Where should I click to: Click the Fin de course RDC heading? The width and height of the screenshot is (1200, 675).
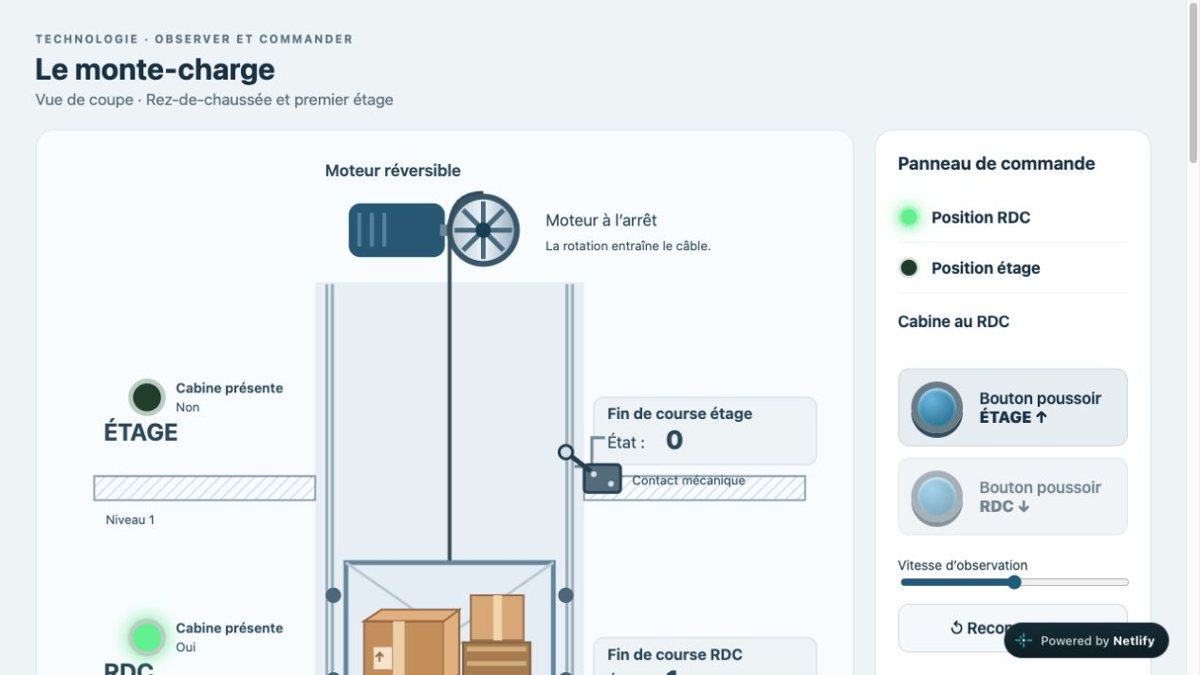pyautogui.click(x=675, y=655)
